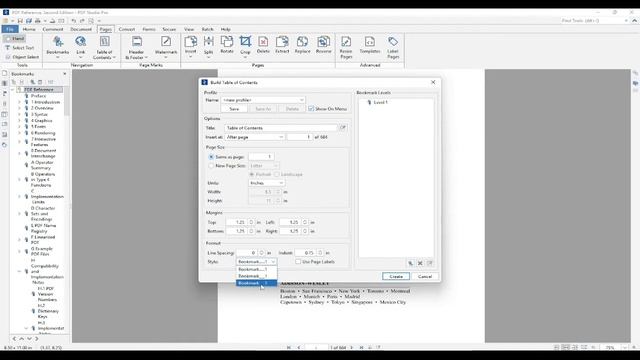This screenshot has height=360, width=640.
Task: Click the Line Spacing spinner
Action: (262, 253)
